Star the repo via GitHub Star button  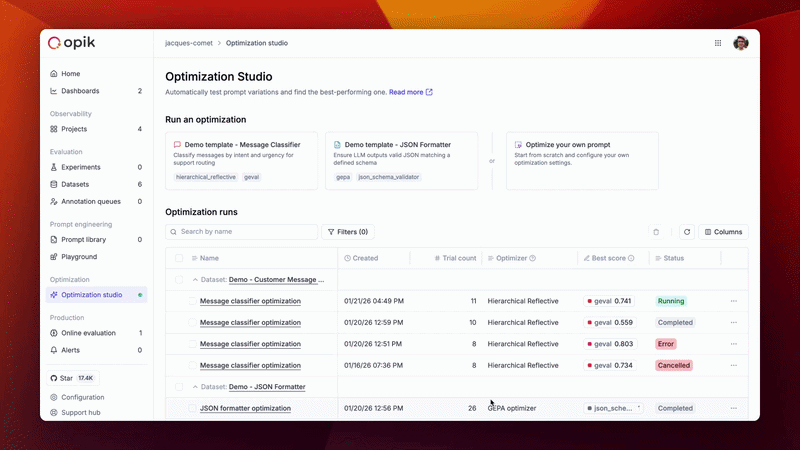tap(72, 378)
